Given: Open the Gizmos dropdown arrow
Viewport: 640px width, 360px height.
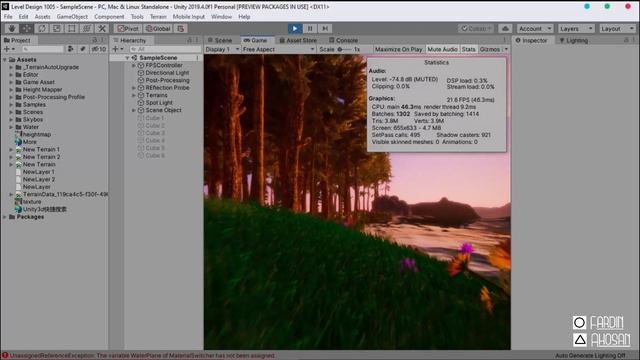Looking at the screenshot, I should tap(506, 49).
